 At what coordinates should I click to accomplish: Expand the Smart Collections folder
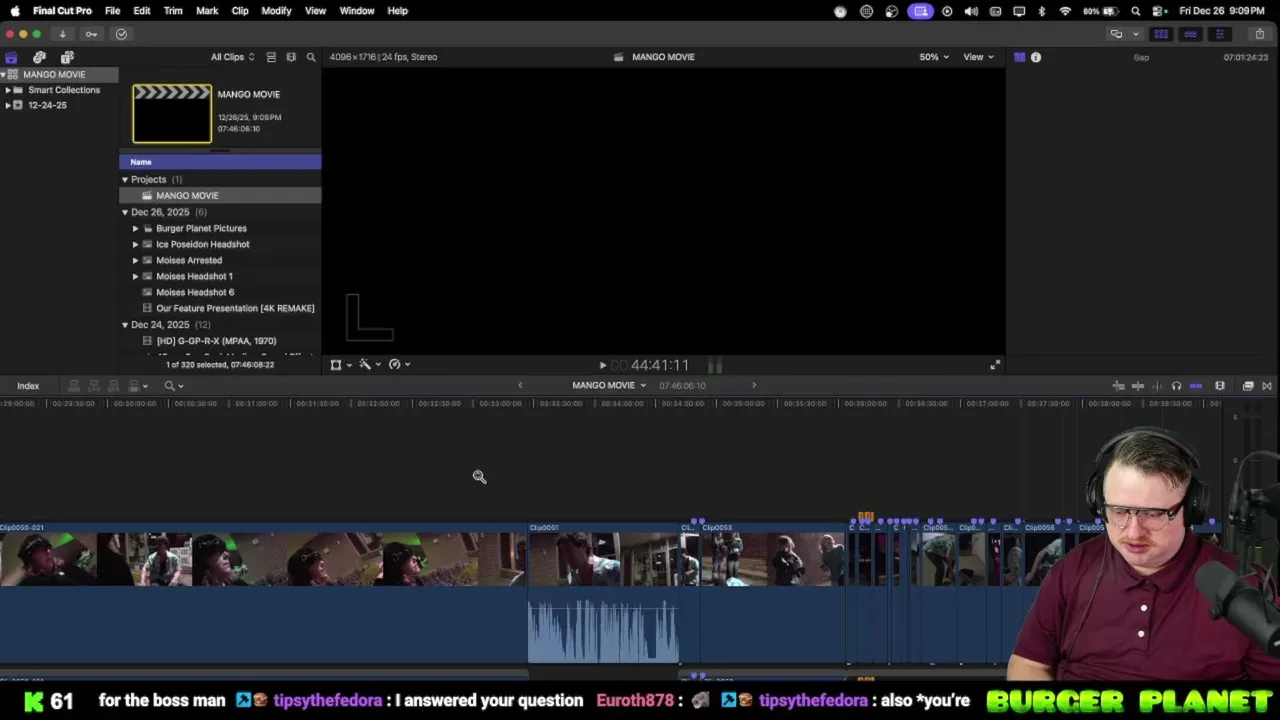pos(8,90)
